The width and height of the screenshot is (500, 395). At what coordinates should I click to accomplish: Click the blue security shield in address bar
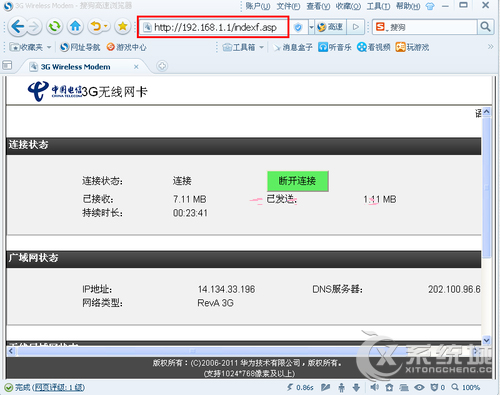[298, 27]
